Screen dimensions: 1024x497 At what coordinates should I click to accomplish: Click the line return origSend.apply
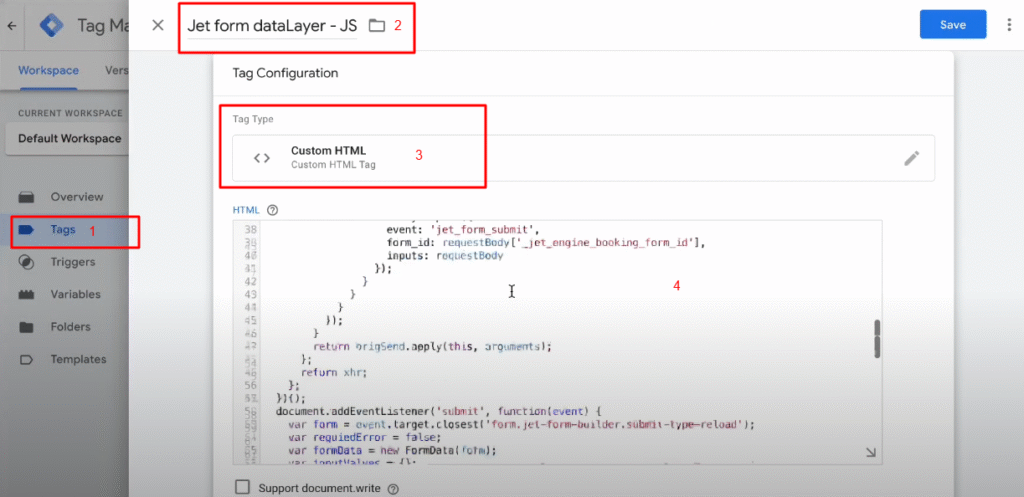coord(432,346)
